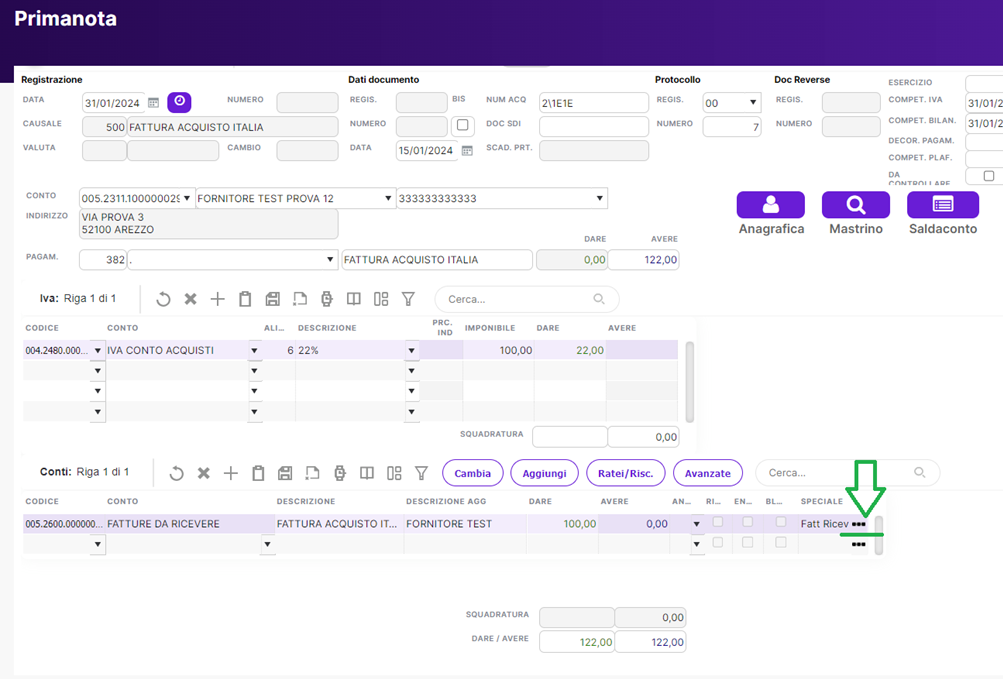Open the Avanzate options
The width and height of the screenshot is (1003, 679).
tap(707, 473)
